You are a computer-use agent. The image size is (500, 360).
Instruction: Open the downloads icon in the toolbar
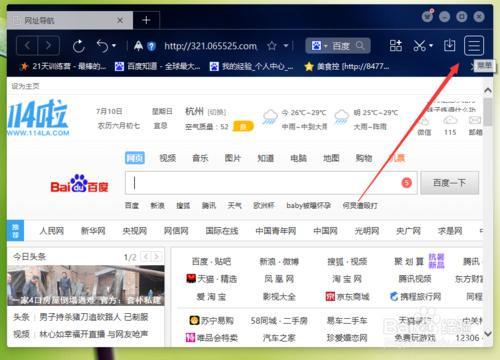[449, 45]
